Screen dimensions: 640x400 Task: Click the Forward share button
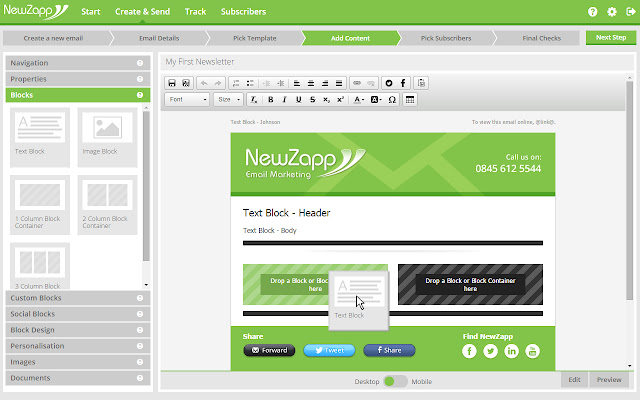(x=269, y=350)
